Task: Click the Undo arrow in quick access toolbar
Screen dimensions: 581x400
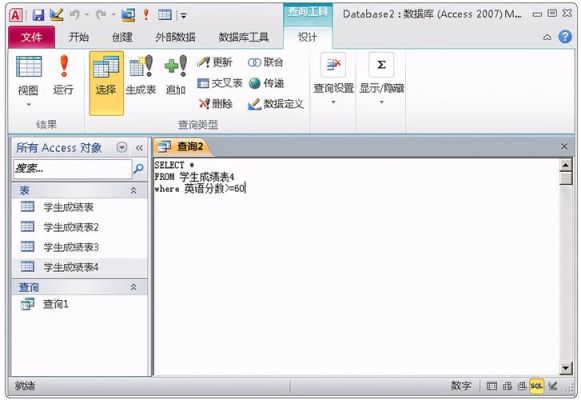Action: [74, 15]
